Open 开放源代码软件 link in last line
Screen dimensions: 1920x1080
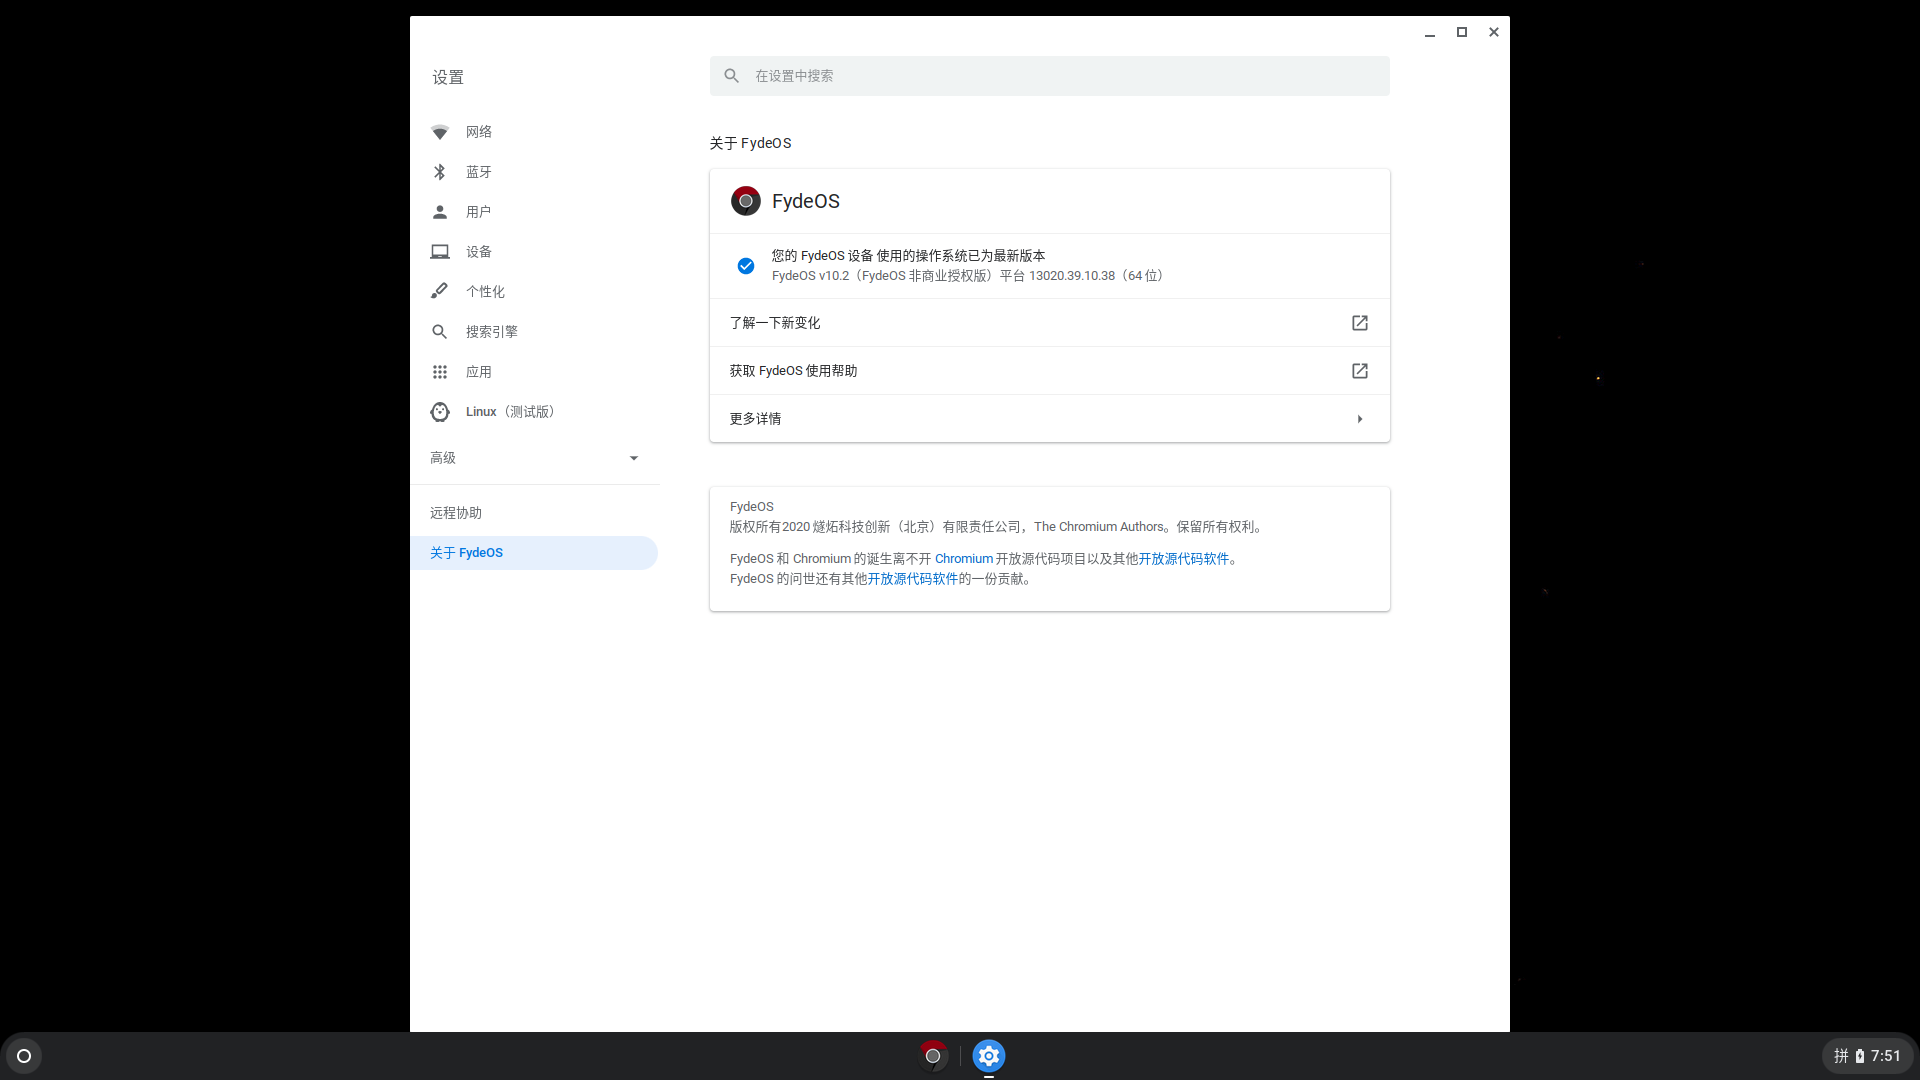[x=912, y=579]
